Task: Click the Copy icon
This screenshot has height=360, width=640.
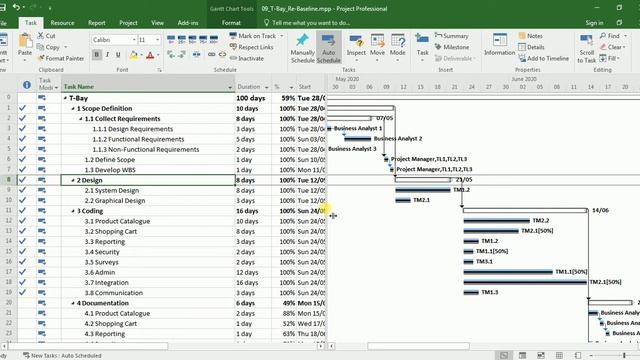Action: point(40,47)
